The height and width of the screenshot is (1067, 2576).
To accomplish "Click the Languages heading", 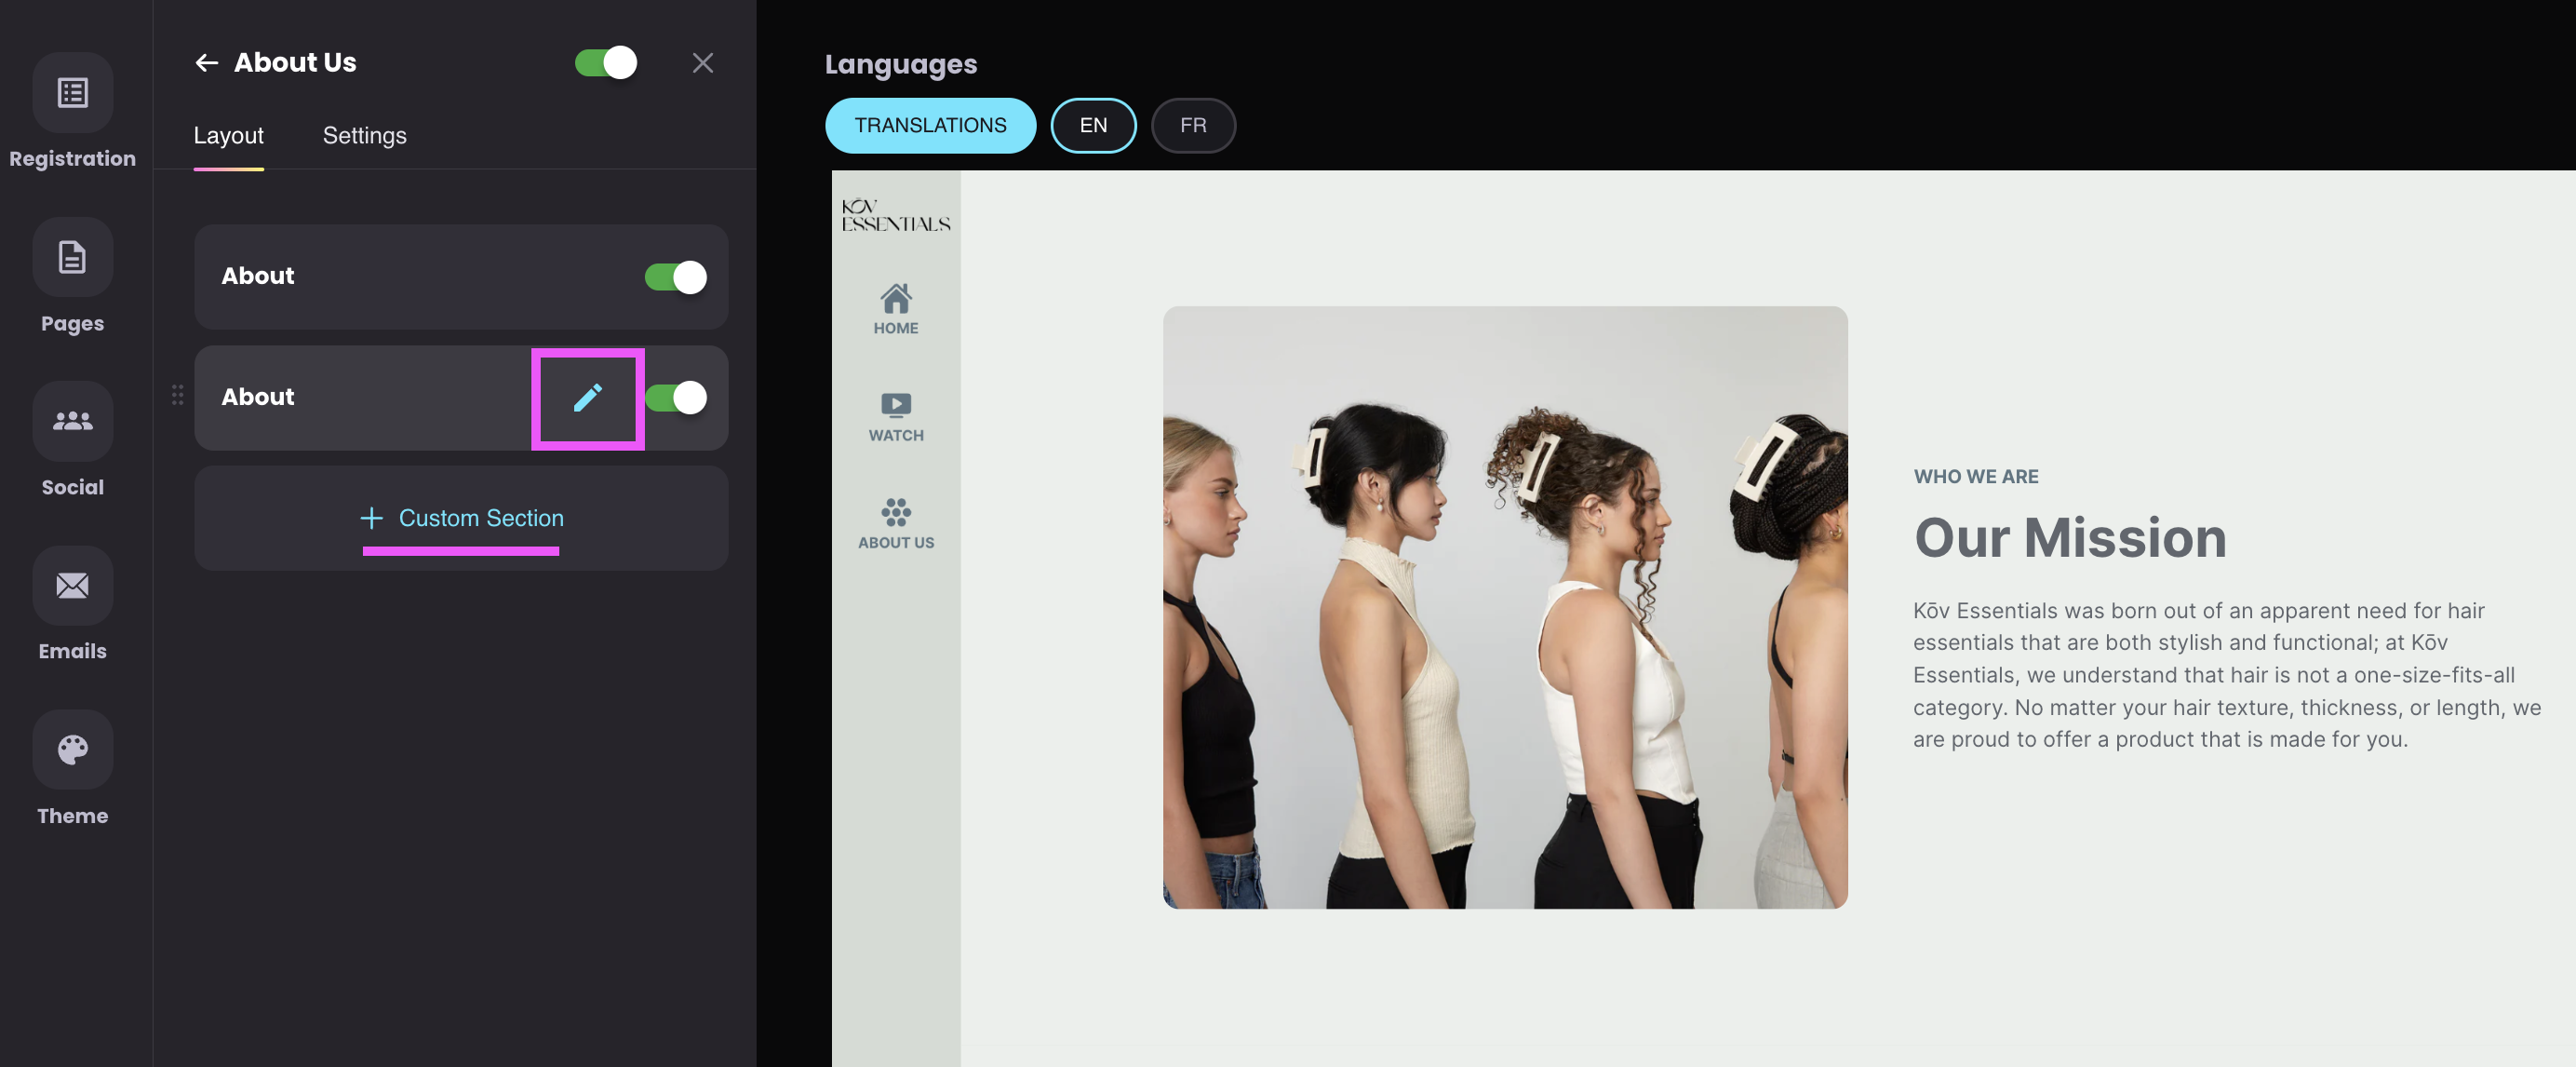I will 900,64.
